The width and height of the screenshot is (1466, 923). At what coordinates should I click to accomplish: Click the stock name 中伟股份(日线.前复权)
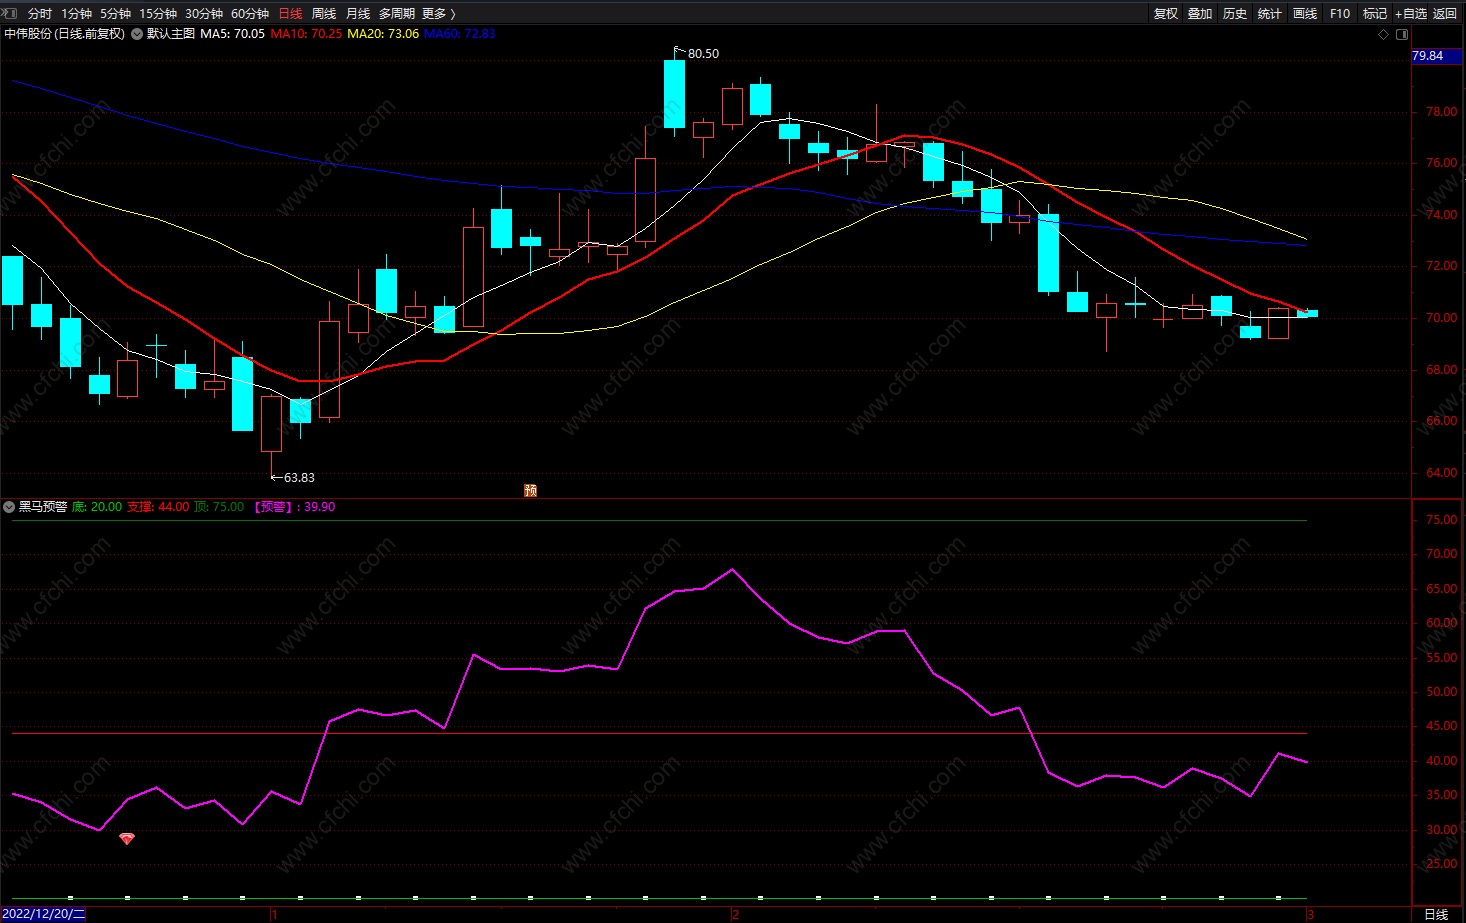pyautogui.click(x=65, y=34)
